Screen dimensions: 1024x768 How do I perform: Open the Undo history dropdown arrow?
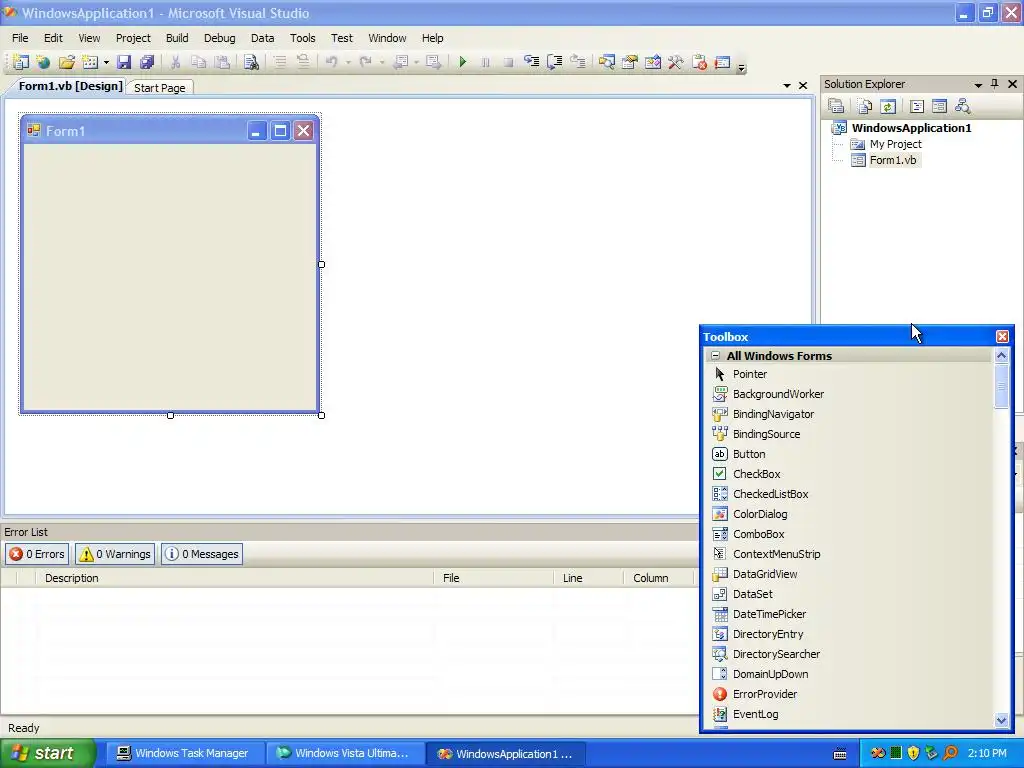coord(348,63)
